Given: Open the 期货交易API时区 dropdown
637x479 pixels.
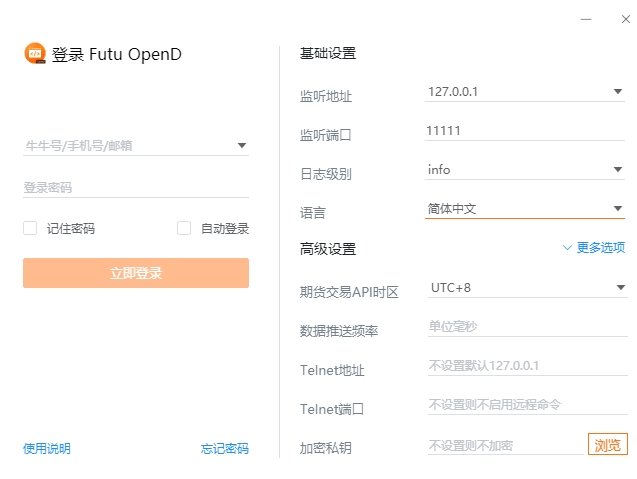Looking at the screenshot, I should pyautogui.click(x=620, y=288).
